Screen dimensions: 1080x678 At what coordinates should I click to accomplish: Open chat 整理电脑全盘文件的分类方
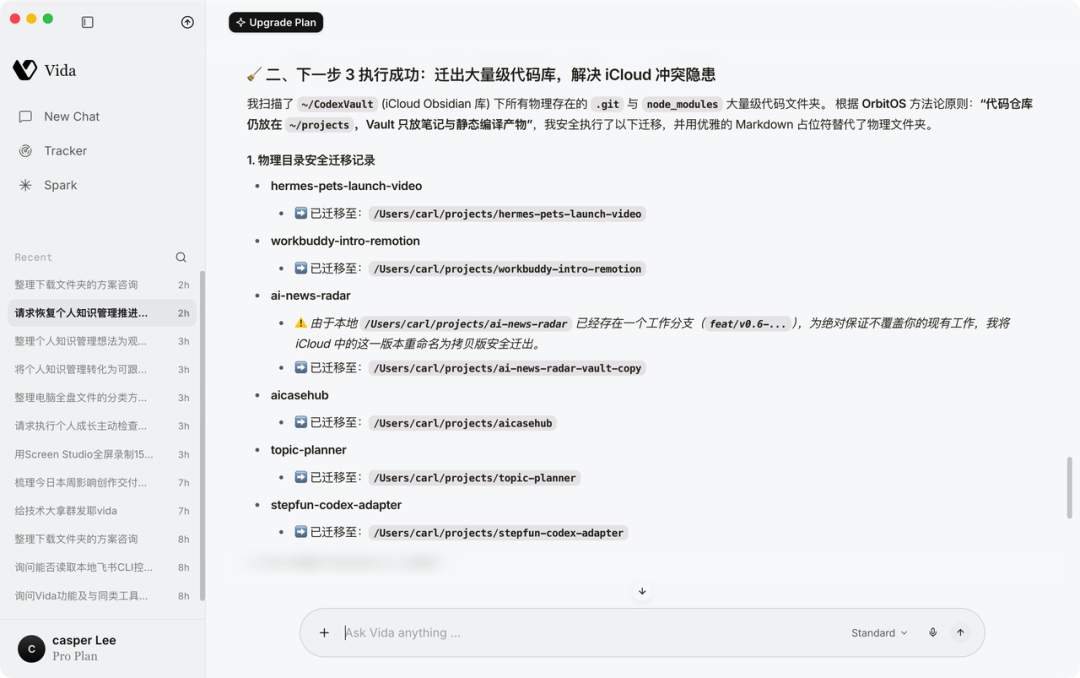coord(102,398)
